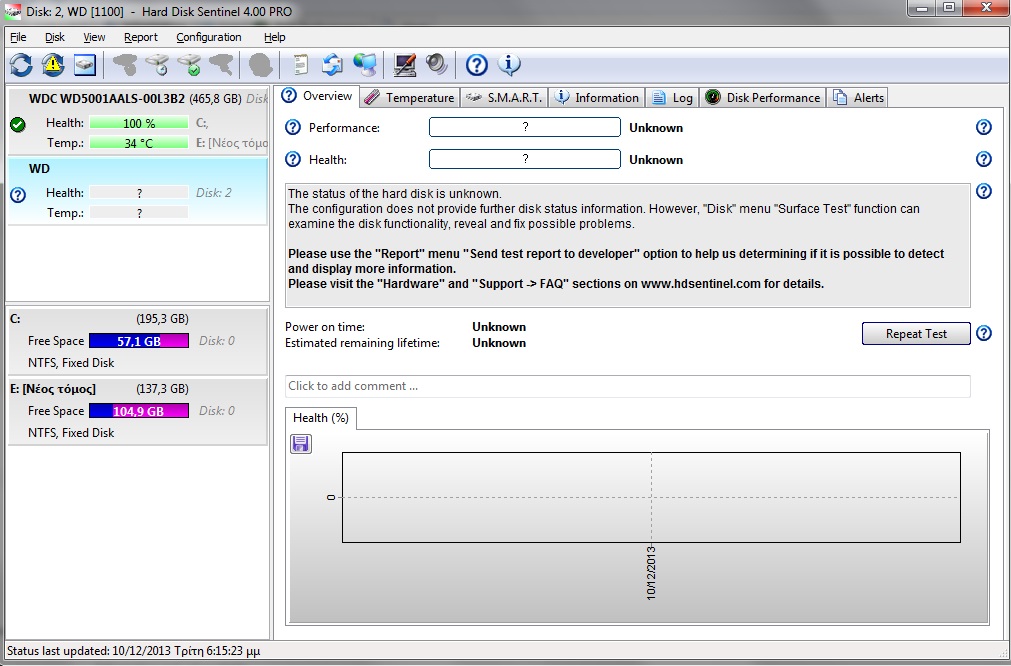Screen dimensions: 1011x666
Task: Select the WD disk entry
Action: coord(138,191)
